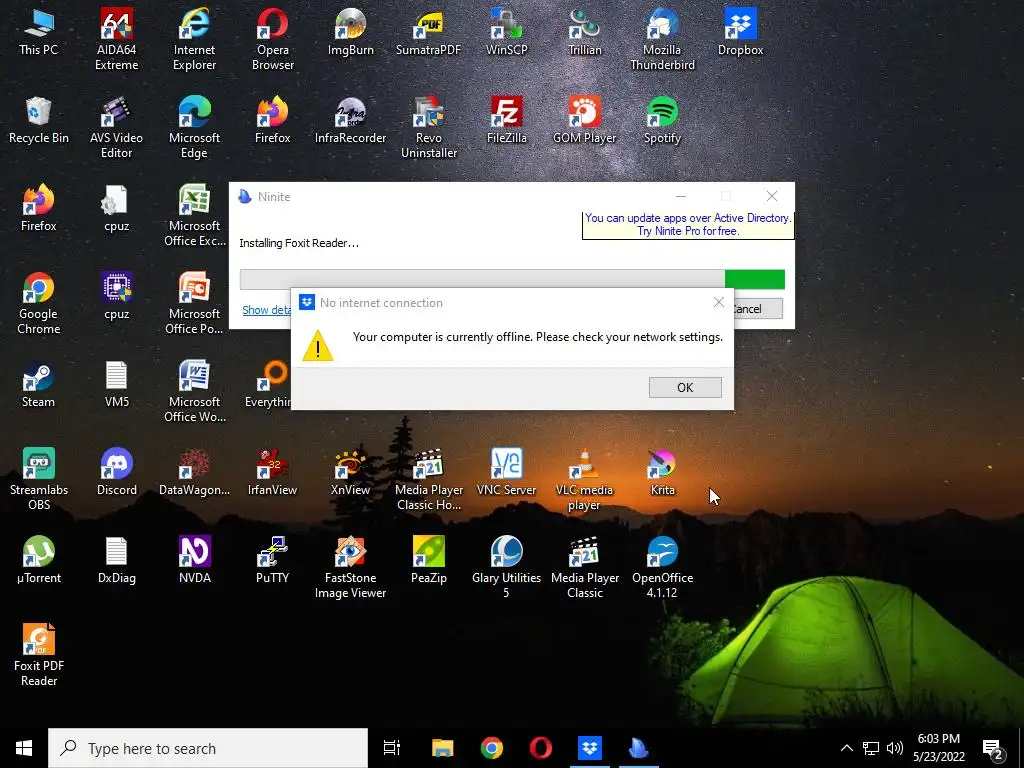Select the Microsoft Office PowerPoint shortcut

[194, 304]
